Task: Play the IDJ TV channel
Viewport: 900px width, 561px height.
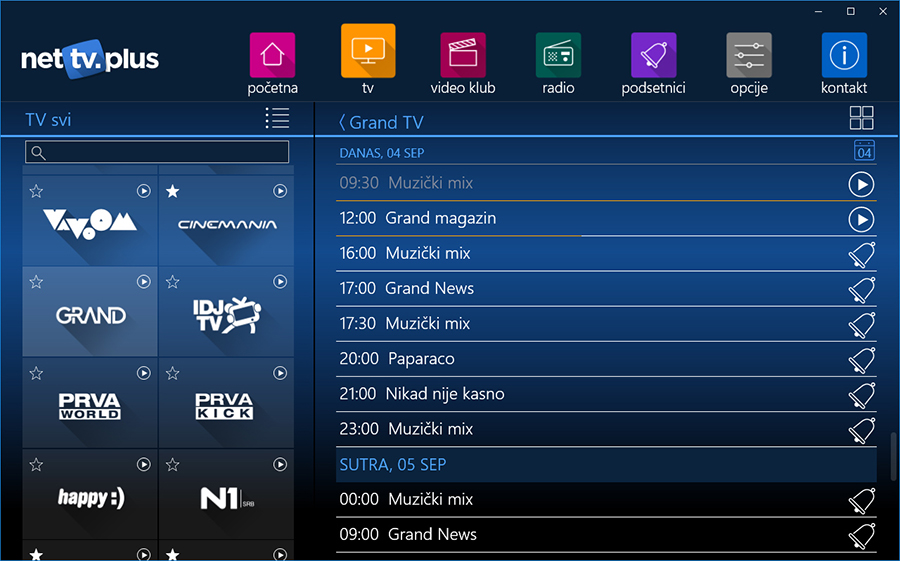Action: (280, 281)
